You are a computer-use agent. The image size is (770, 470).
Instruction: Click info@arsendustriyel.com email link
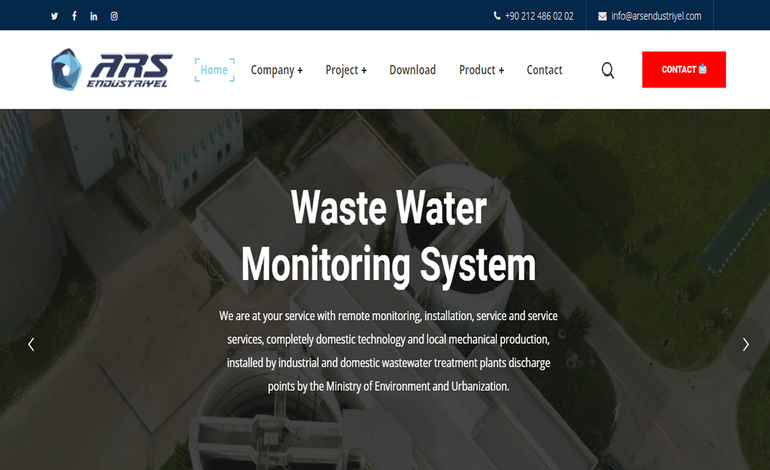(656, 16)
